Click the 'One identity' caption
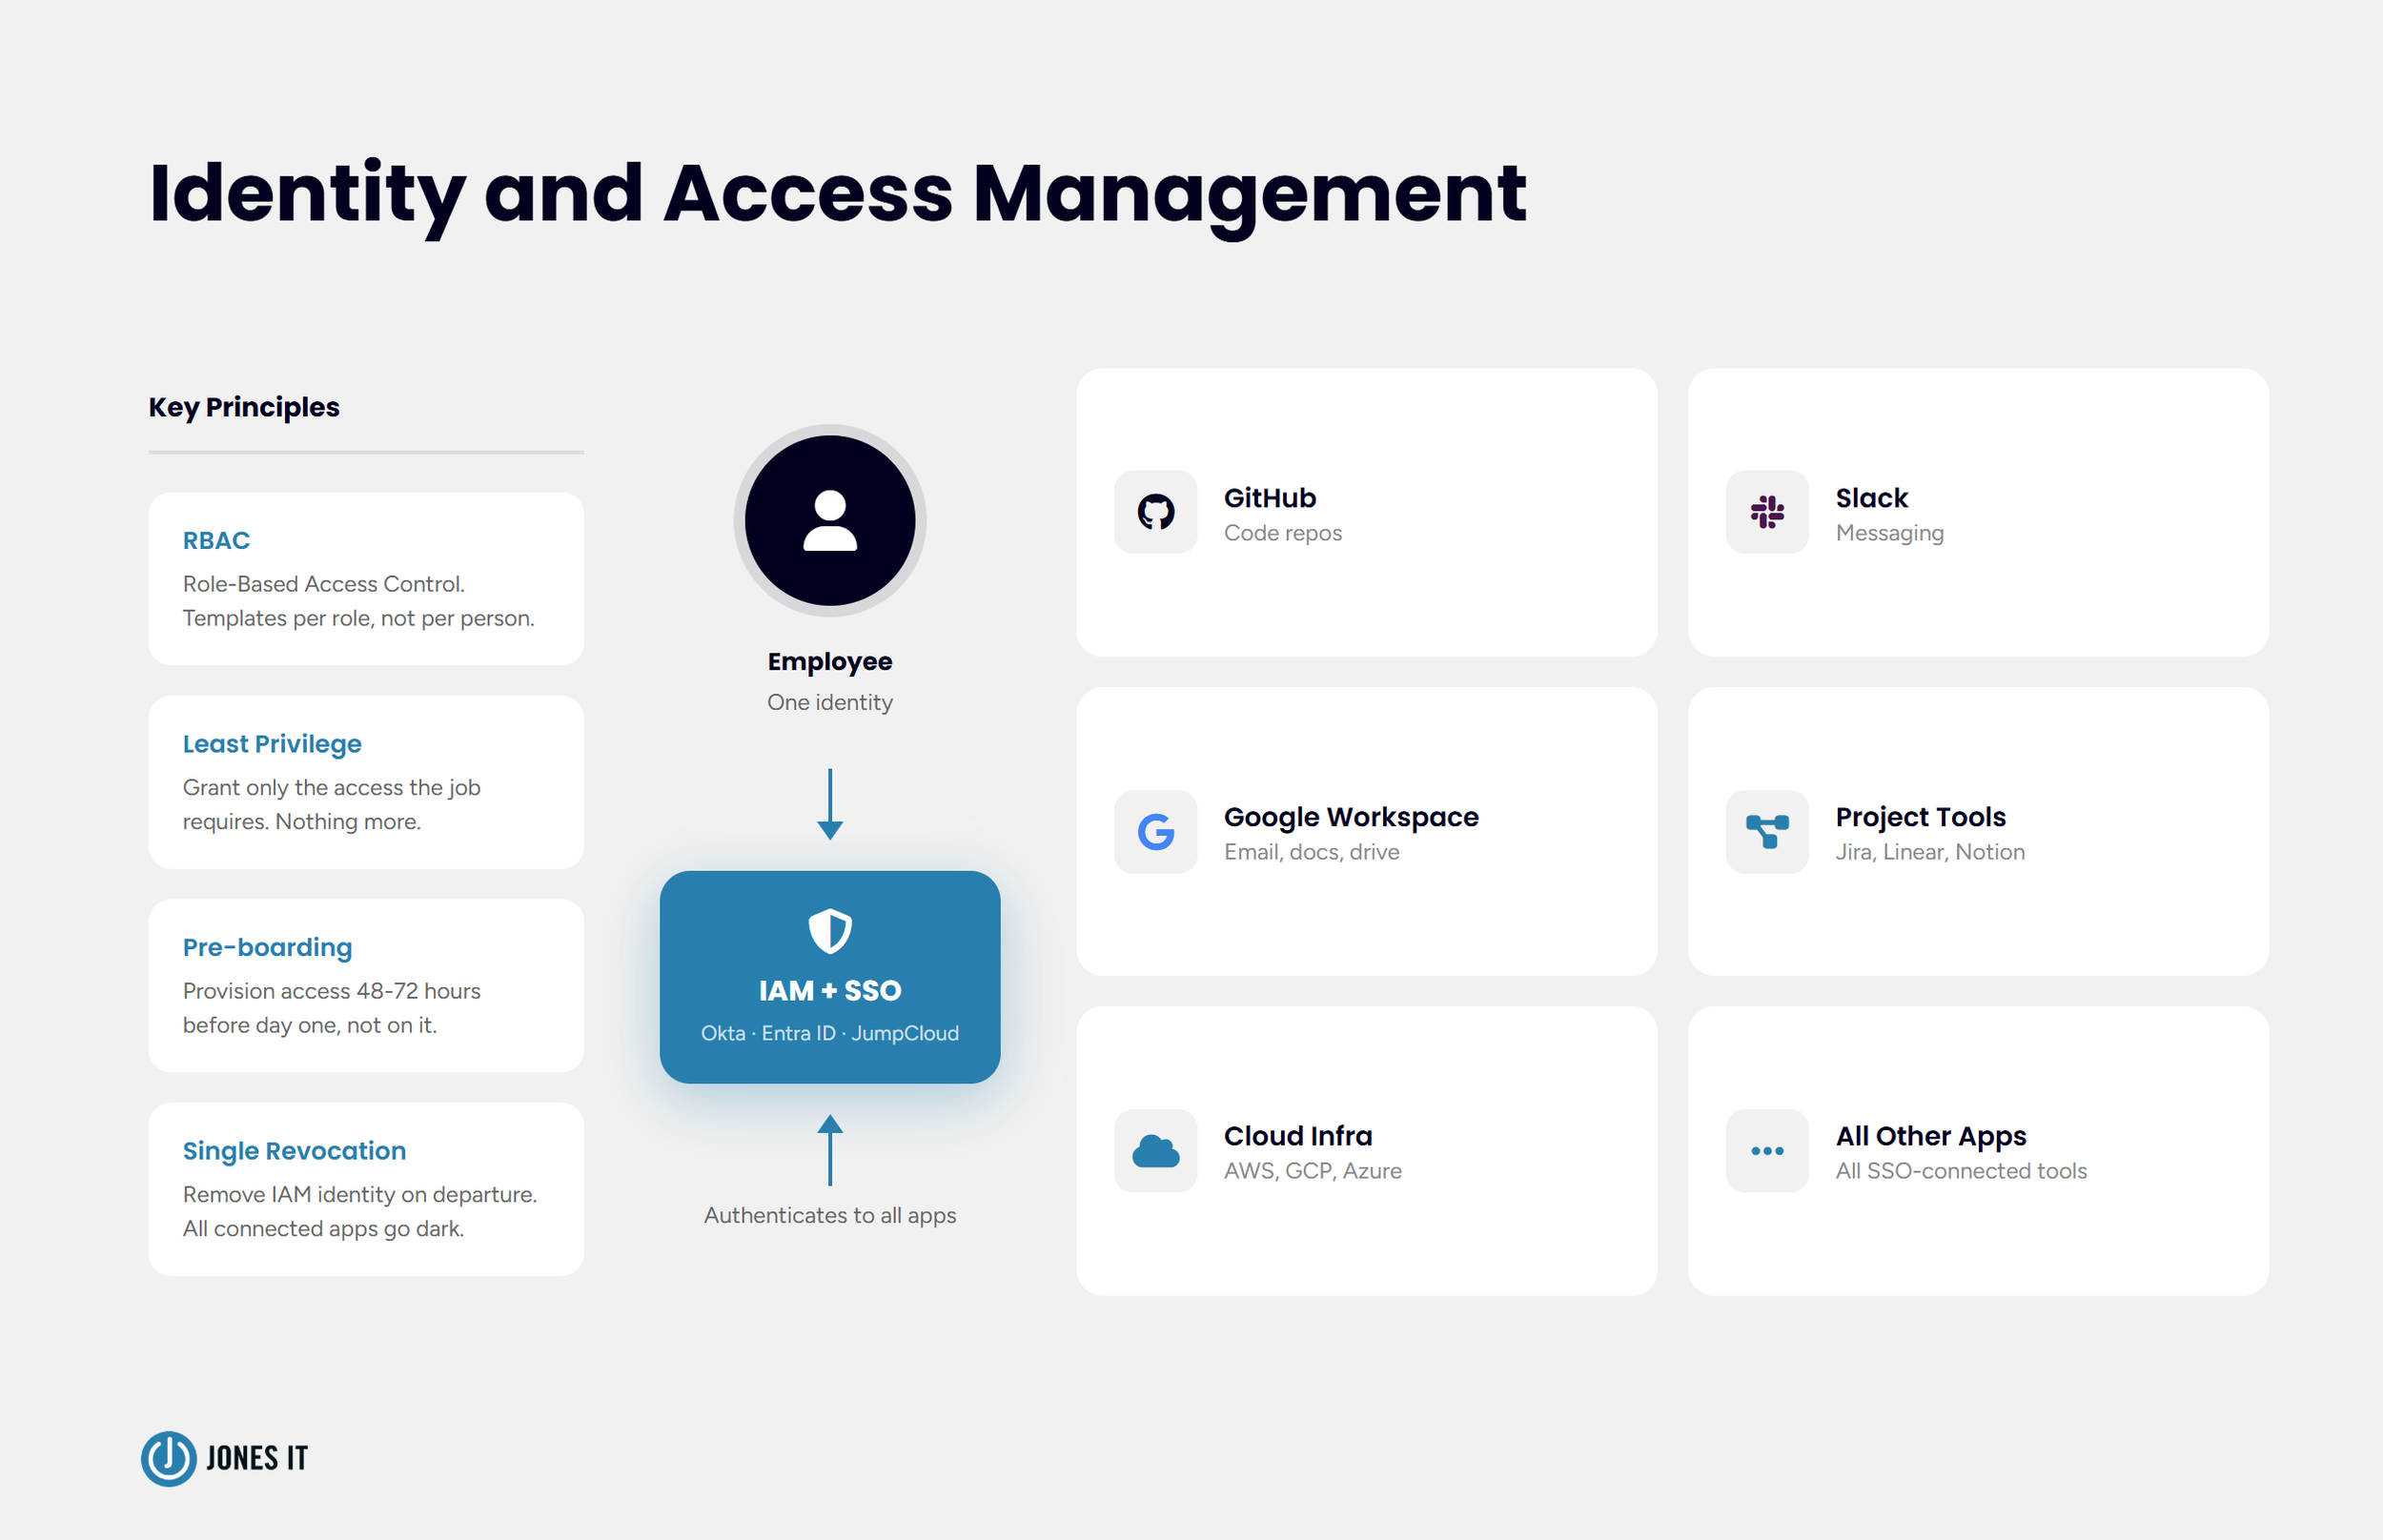Image resolution: width=2383 pixels, height=1540 pixels. 830,703
